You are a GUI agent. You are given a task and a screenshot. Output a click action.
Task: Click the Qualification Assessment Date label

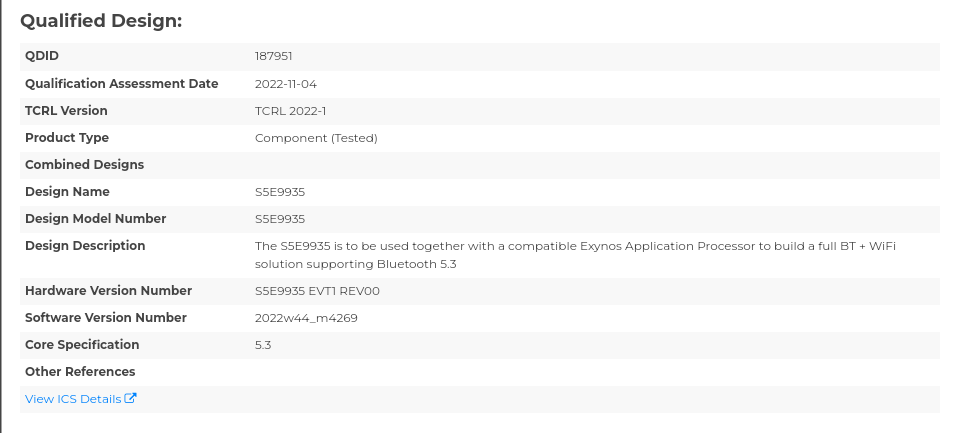point(121,83)
